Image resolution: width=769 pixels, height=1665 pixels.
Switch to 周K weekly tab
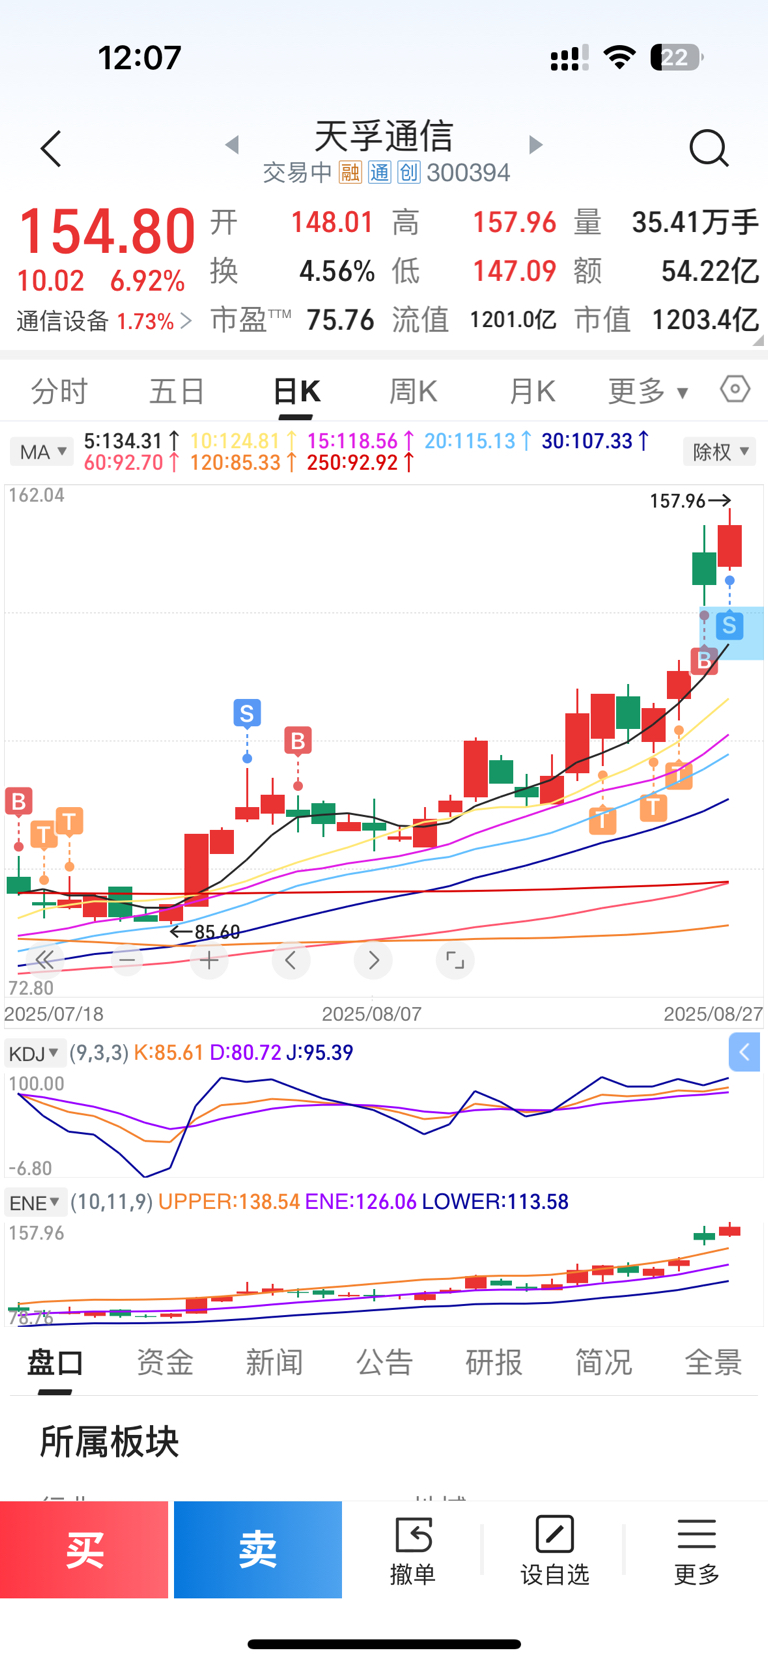[413, 391]
